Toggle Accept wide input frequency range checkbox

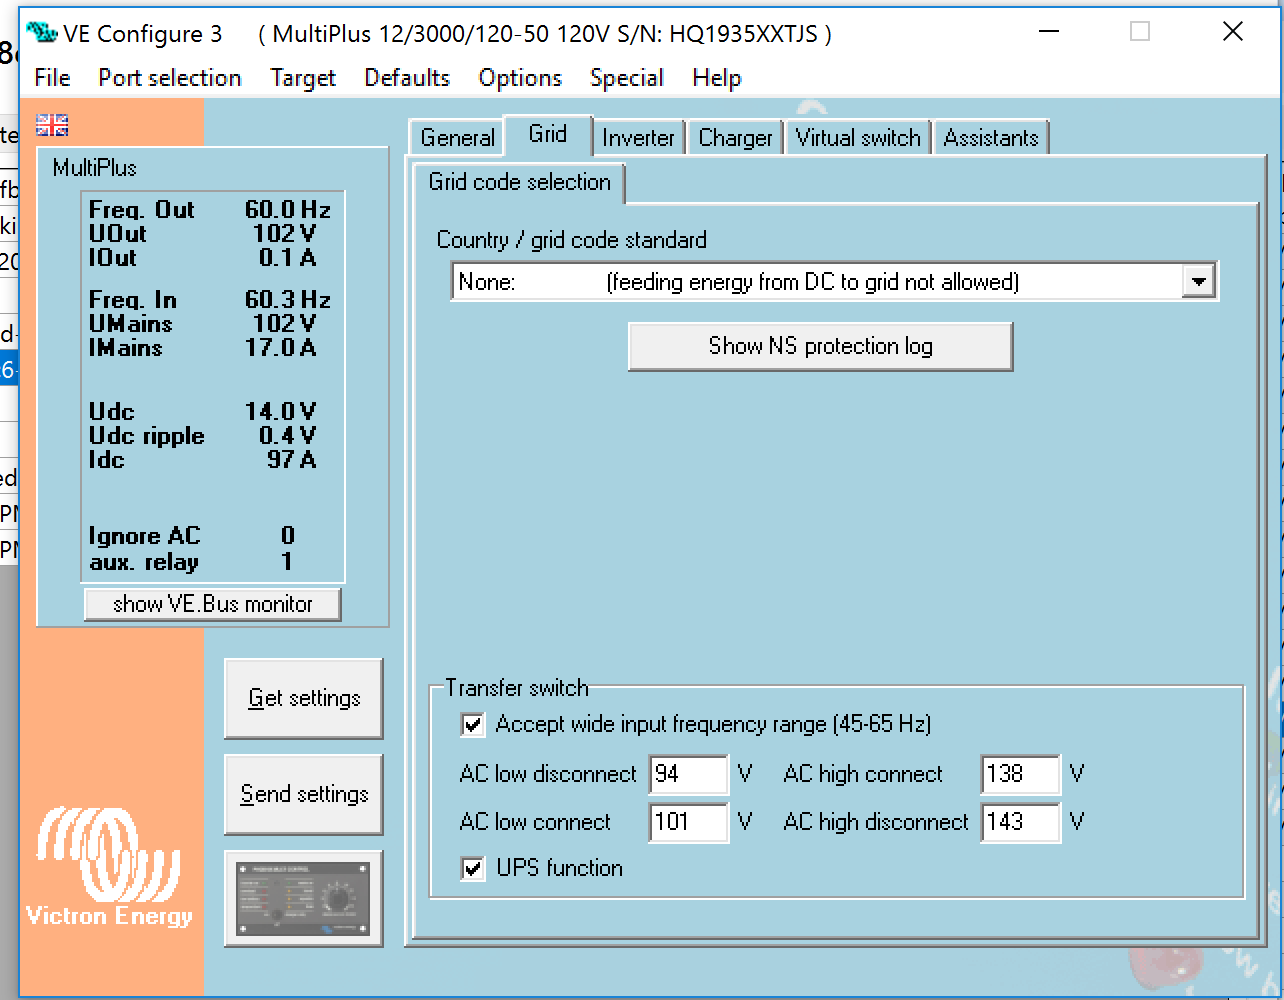(473, 725)
